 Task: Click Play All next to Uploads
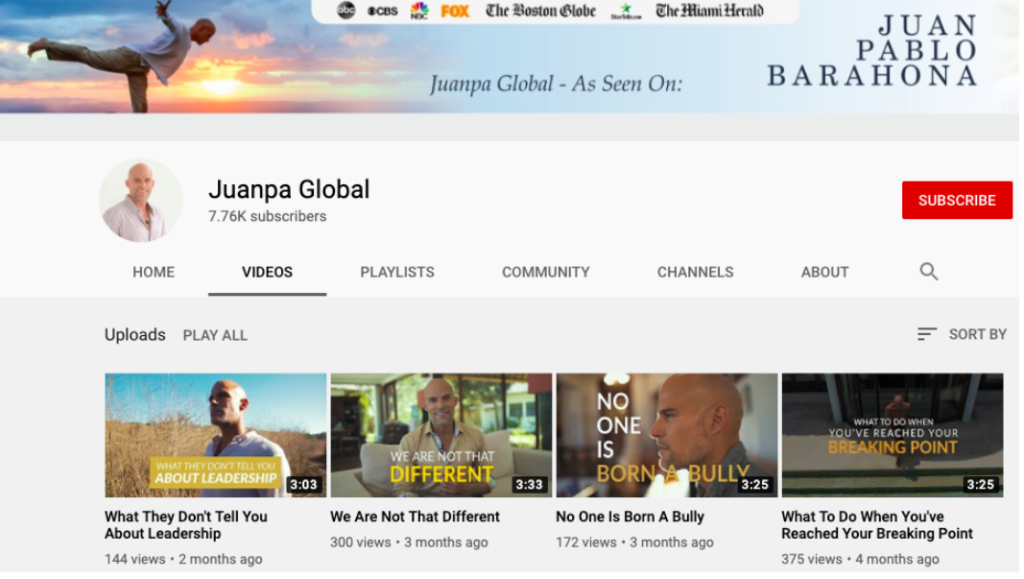tap(215, 335)
